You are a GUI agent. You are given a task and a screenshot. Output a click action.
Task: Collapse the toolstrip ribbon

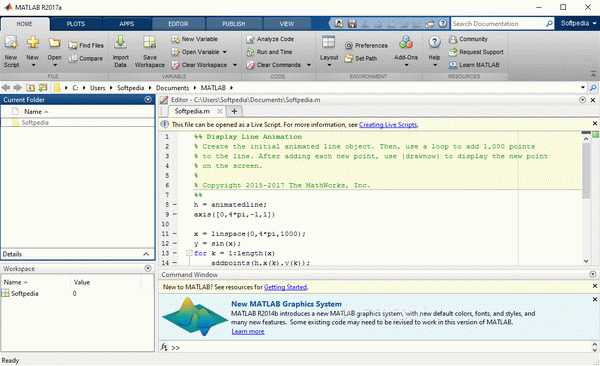pyautogui.click(x=593, y=73)
